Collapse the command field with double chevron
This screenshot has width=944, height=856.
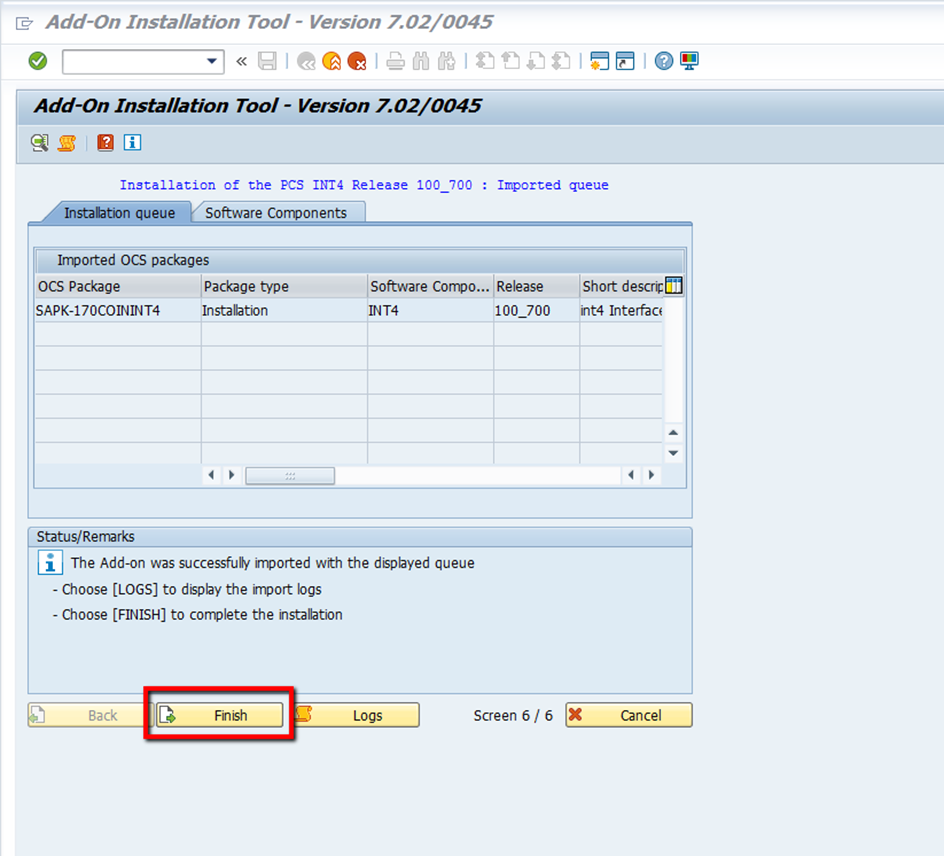[241, 62]
